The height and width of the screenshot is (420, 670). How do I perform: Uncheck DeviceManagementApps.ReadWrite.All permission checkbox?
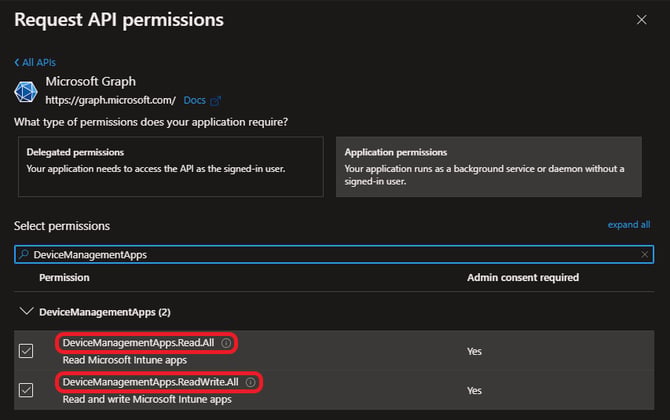point(26,390)
